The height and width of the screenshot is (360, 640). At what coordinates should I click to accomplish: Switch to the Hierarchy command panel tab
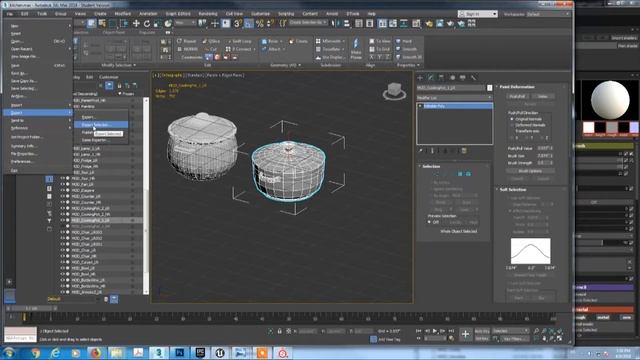click(441, 78)
